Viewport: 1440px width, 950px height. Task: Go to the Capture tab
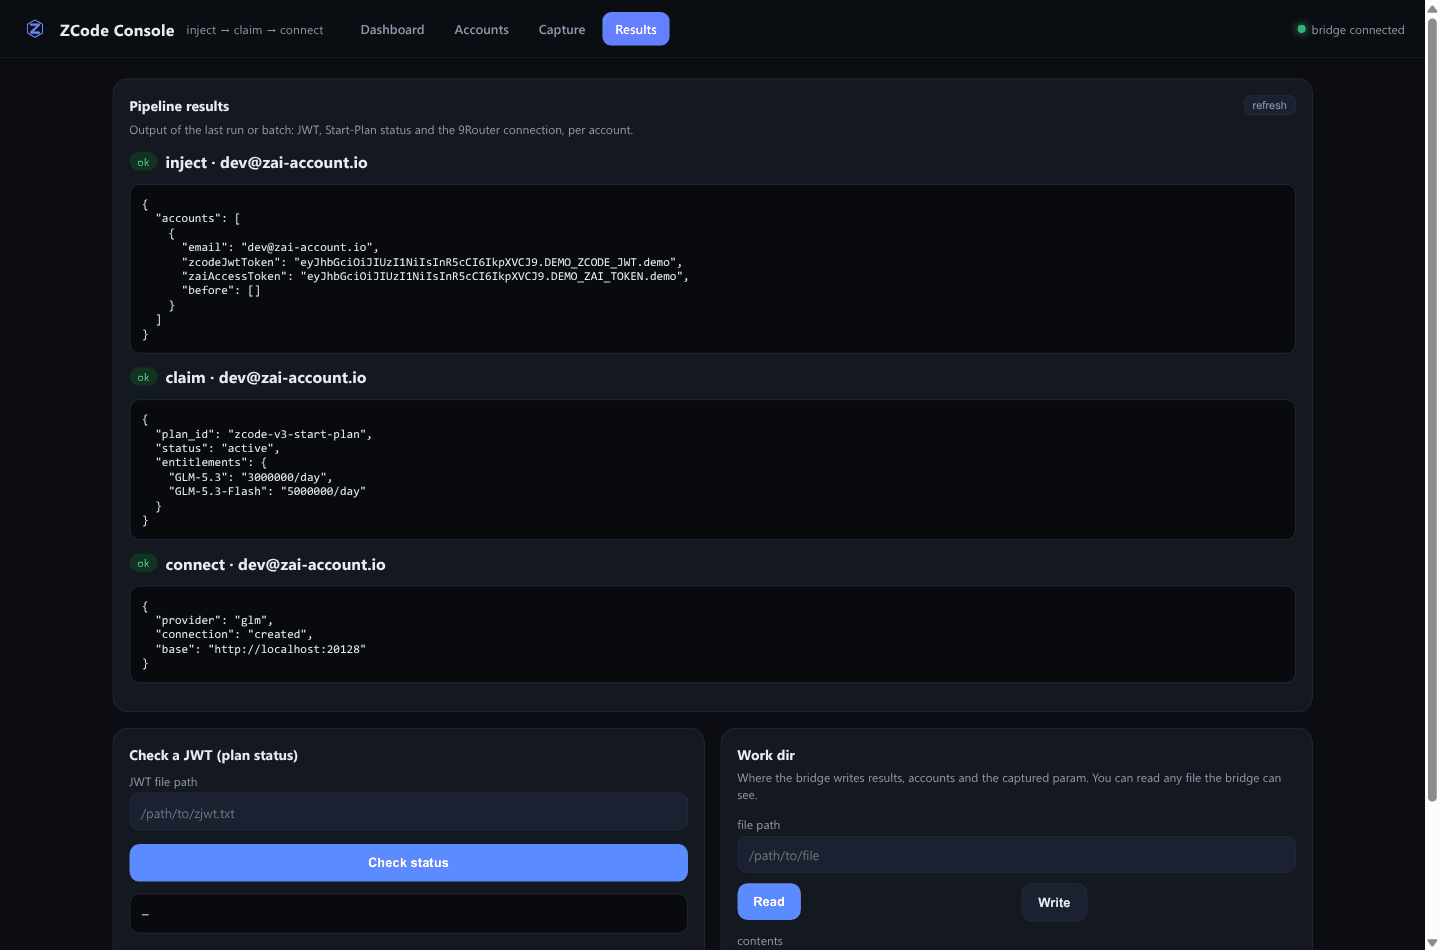562,29
